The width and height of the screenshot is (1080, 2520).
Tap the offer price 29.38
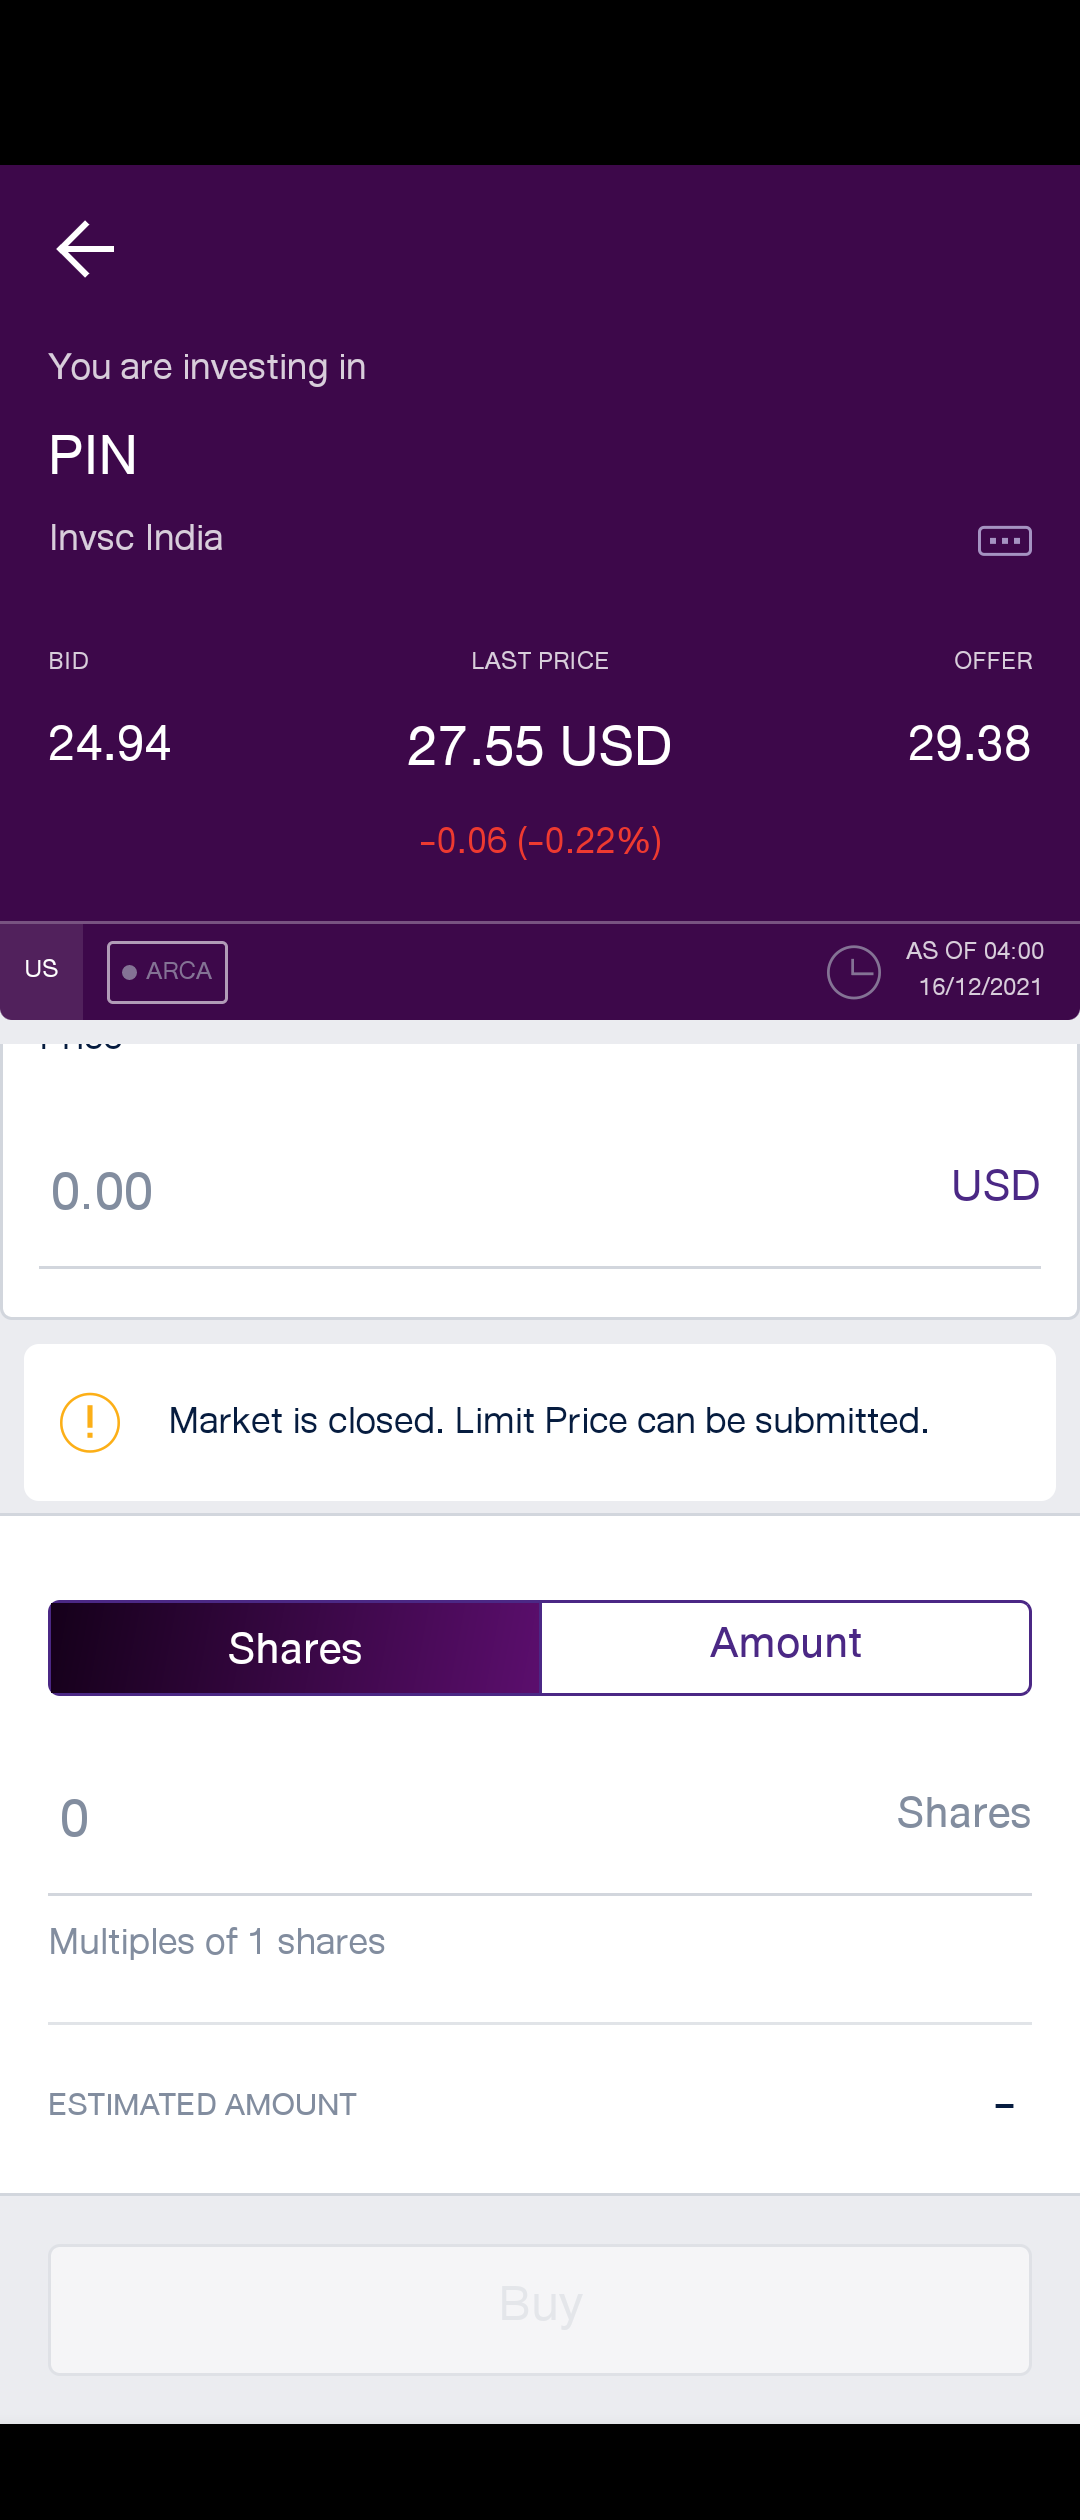coord(969,743)
